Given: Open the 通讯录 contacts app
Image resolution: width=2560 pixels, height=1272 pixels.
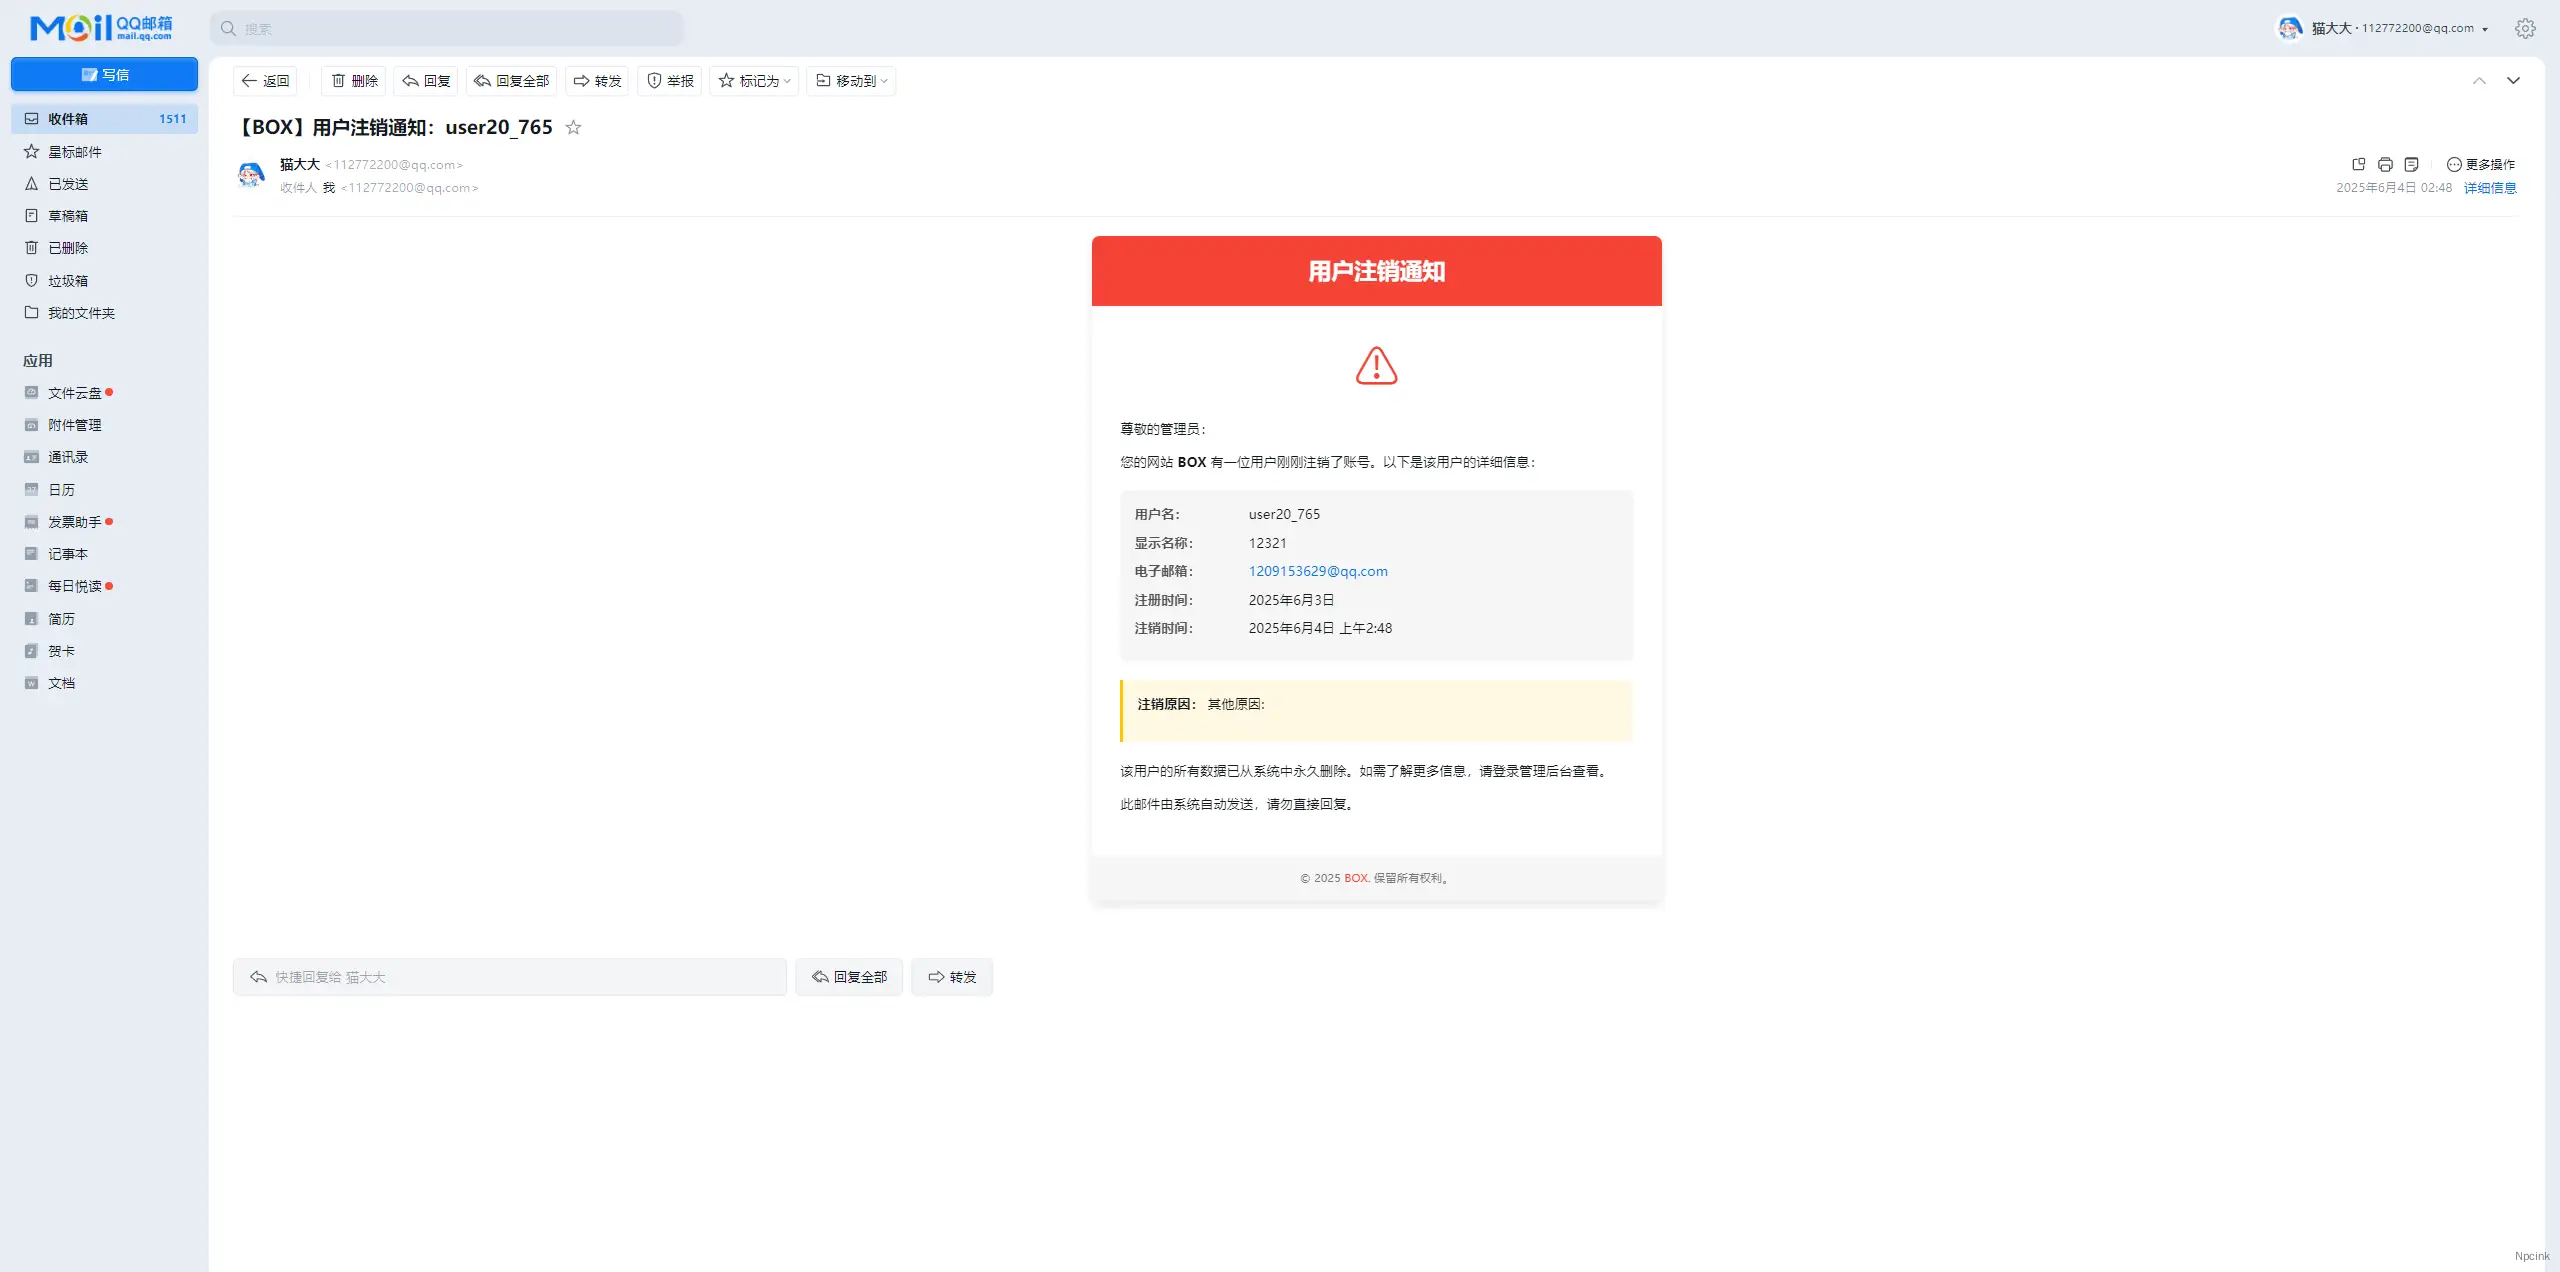Looking at the screenshot, I should [68, 456].
